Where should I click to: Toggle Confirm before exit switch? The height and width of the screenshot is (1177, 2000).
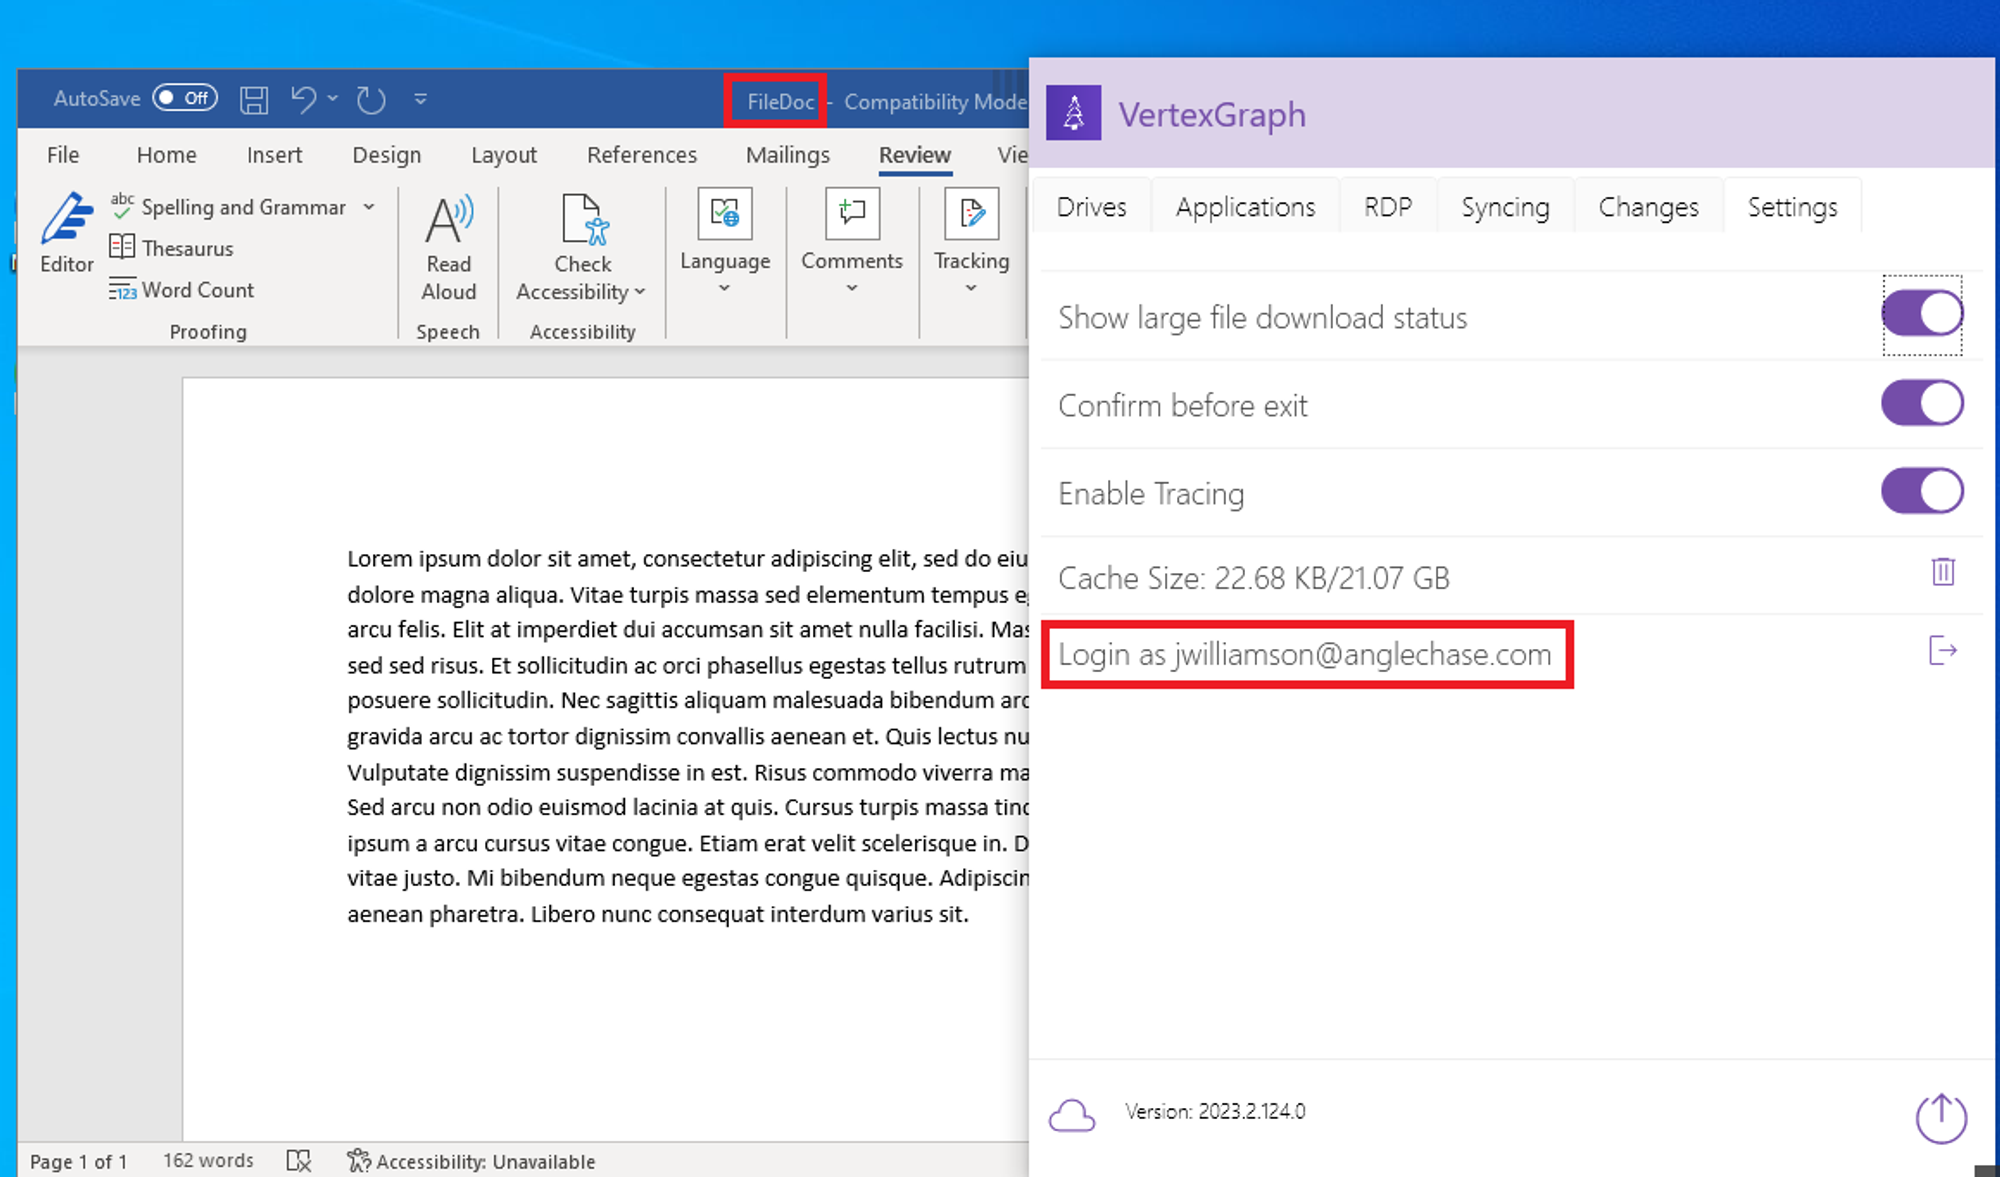(1922, 403)
